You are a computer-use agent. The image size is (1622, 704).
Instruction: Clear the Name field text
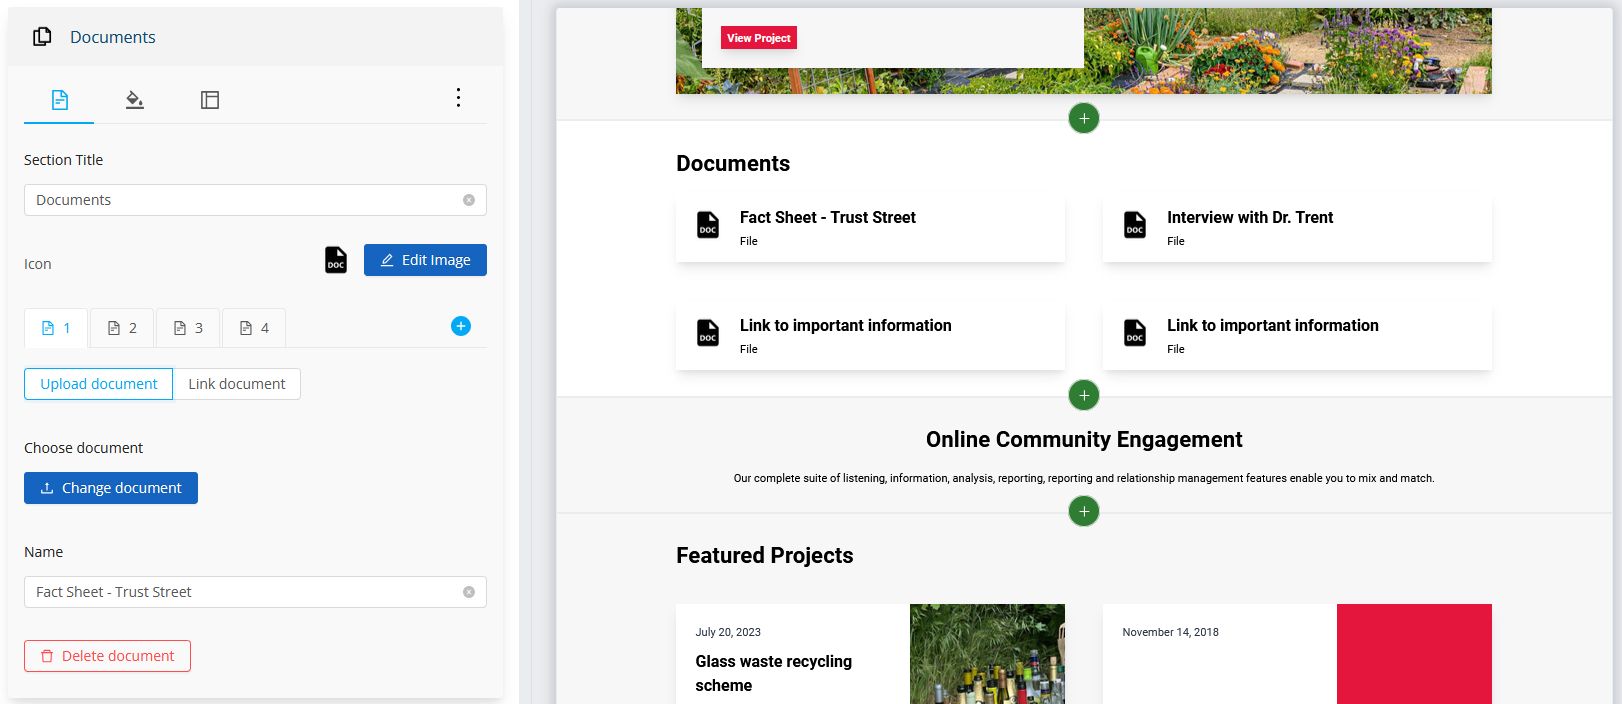469,592
